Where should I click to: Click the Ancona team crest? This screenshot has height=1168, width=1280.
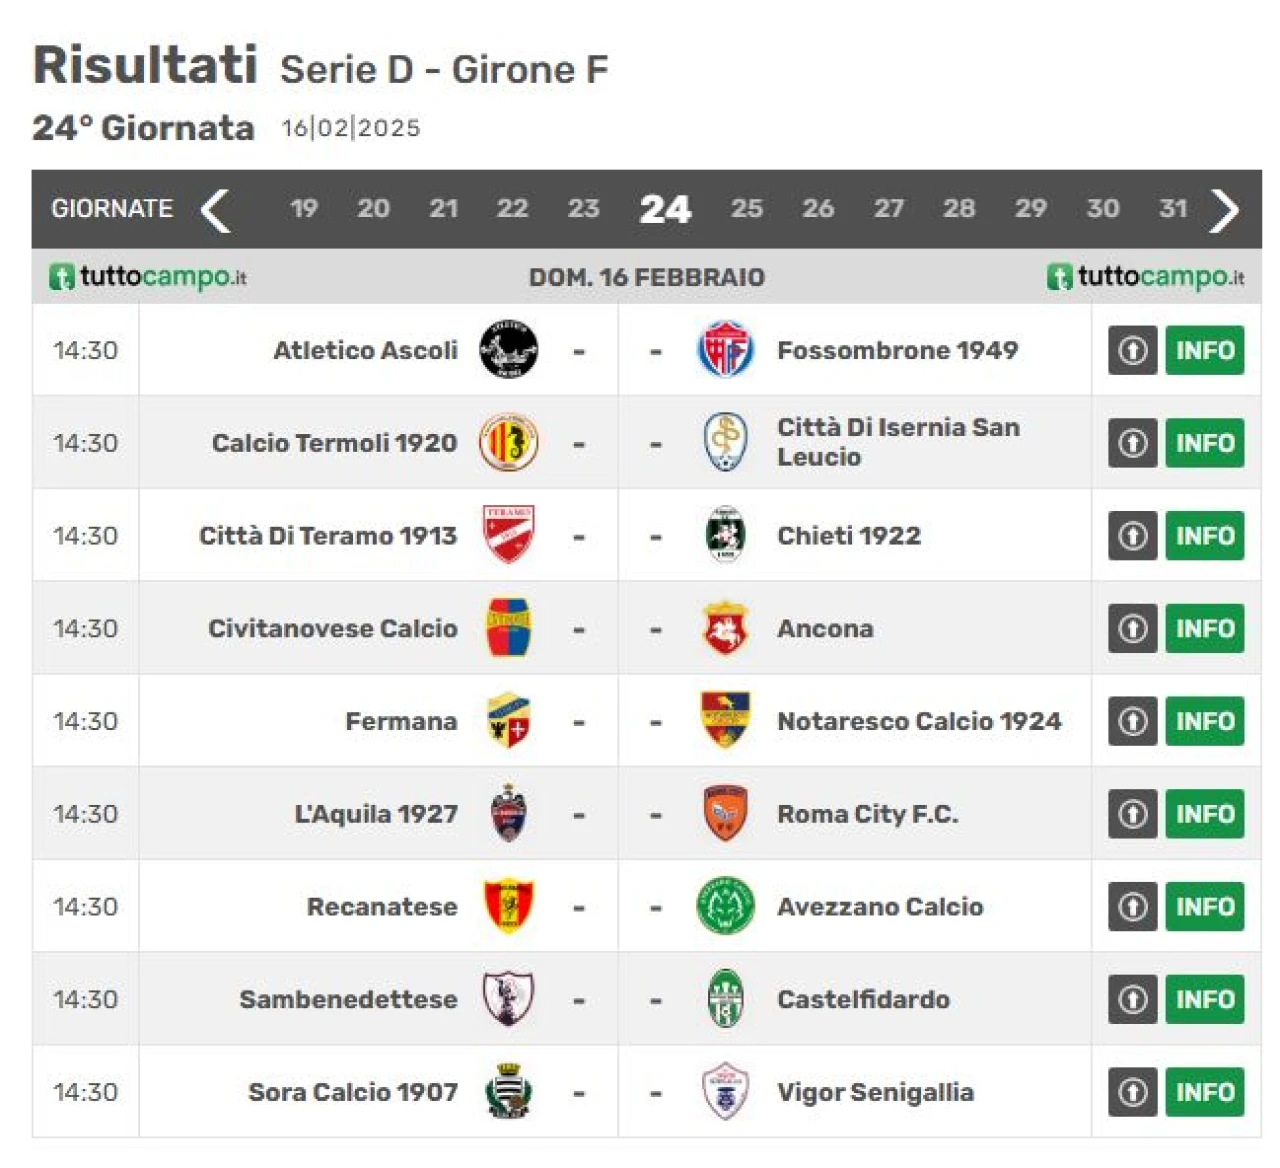[725, 628]
